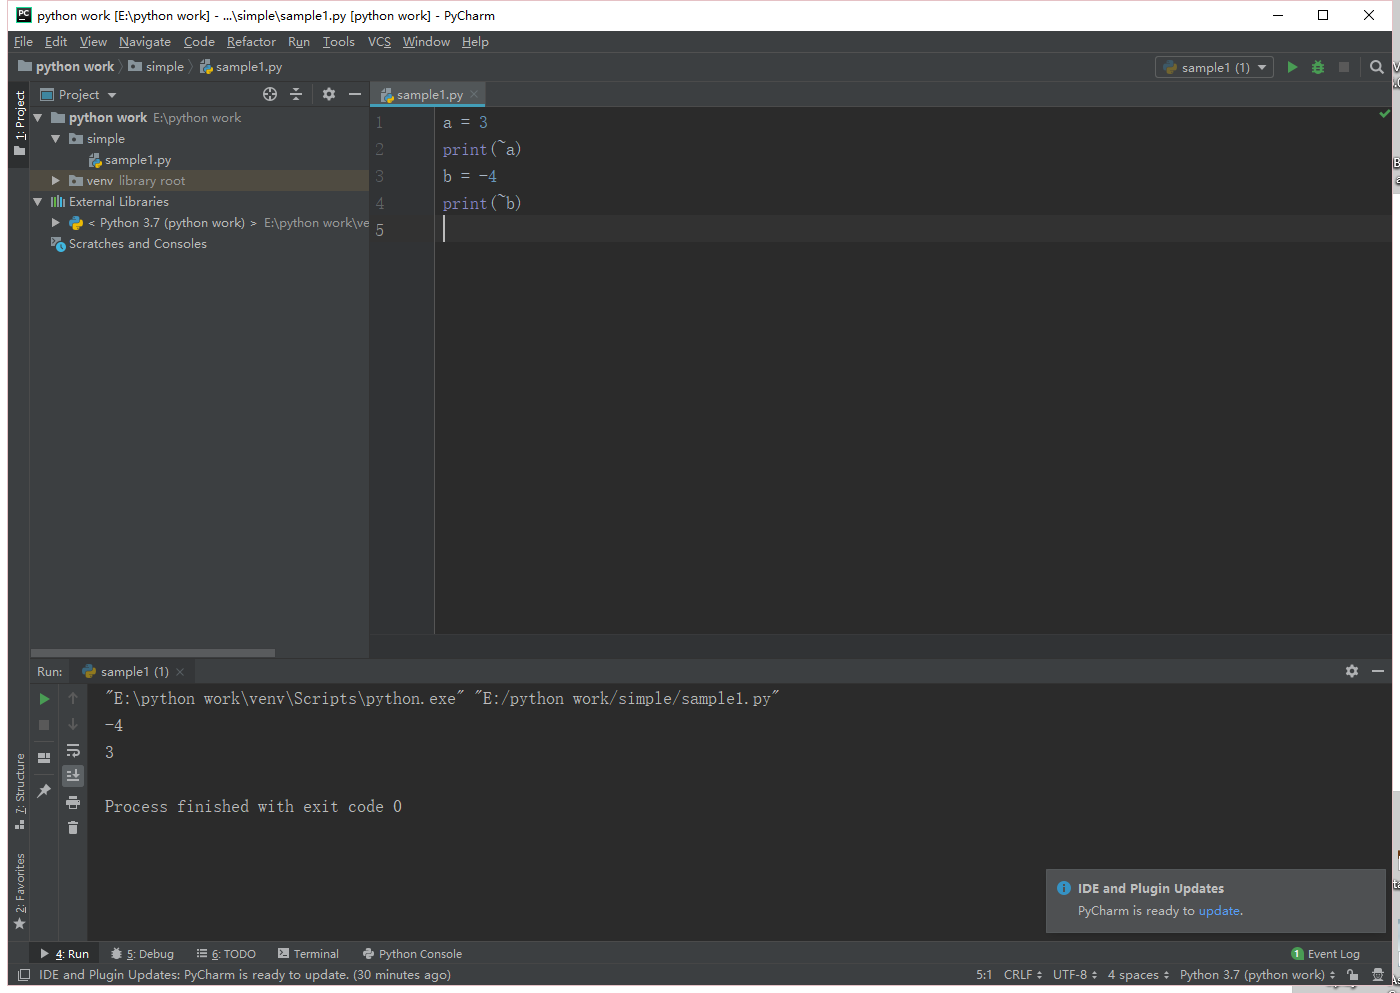This screenshot has width=1400, height=993.
Task: Close the sample1.py editor tab
Action: tap(474, 94)
